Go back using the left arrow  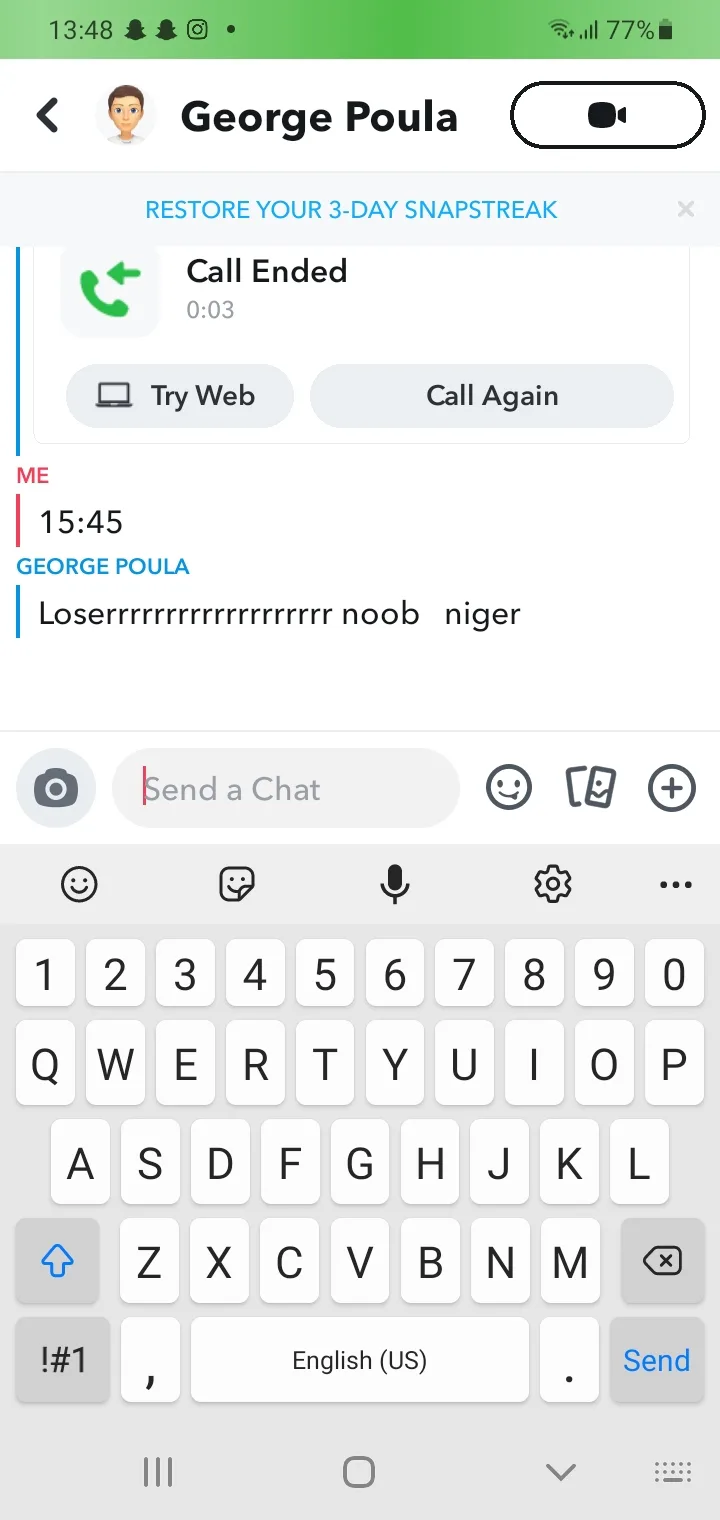(x=48, y=116)
